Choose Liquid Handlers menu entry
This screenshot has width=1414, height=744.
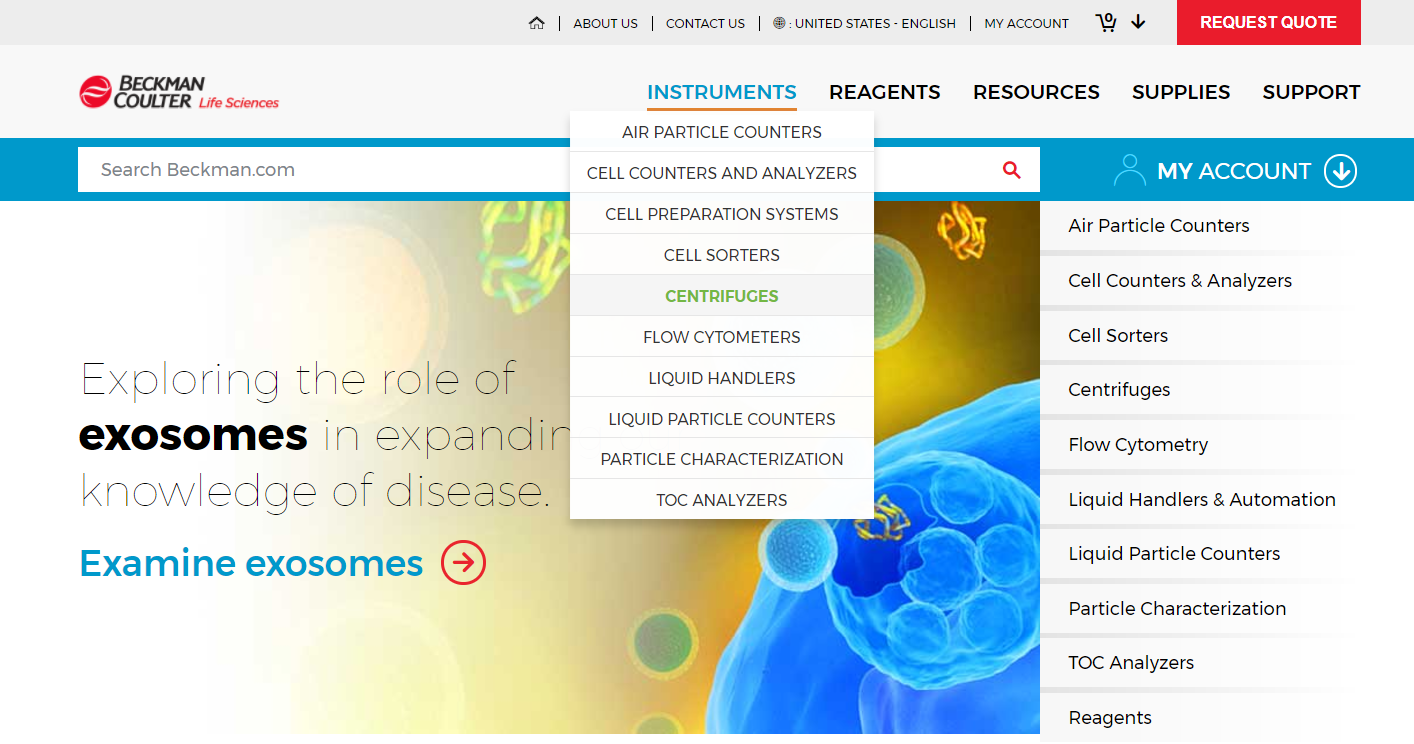(x=722, y=378)
